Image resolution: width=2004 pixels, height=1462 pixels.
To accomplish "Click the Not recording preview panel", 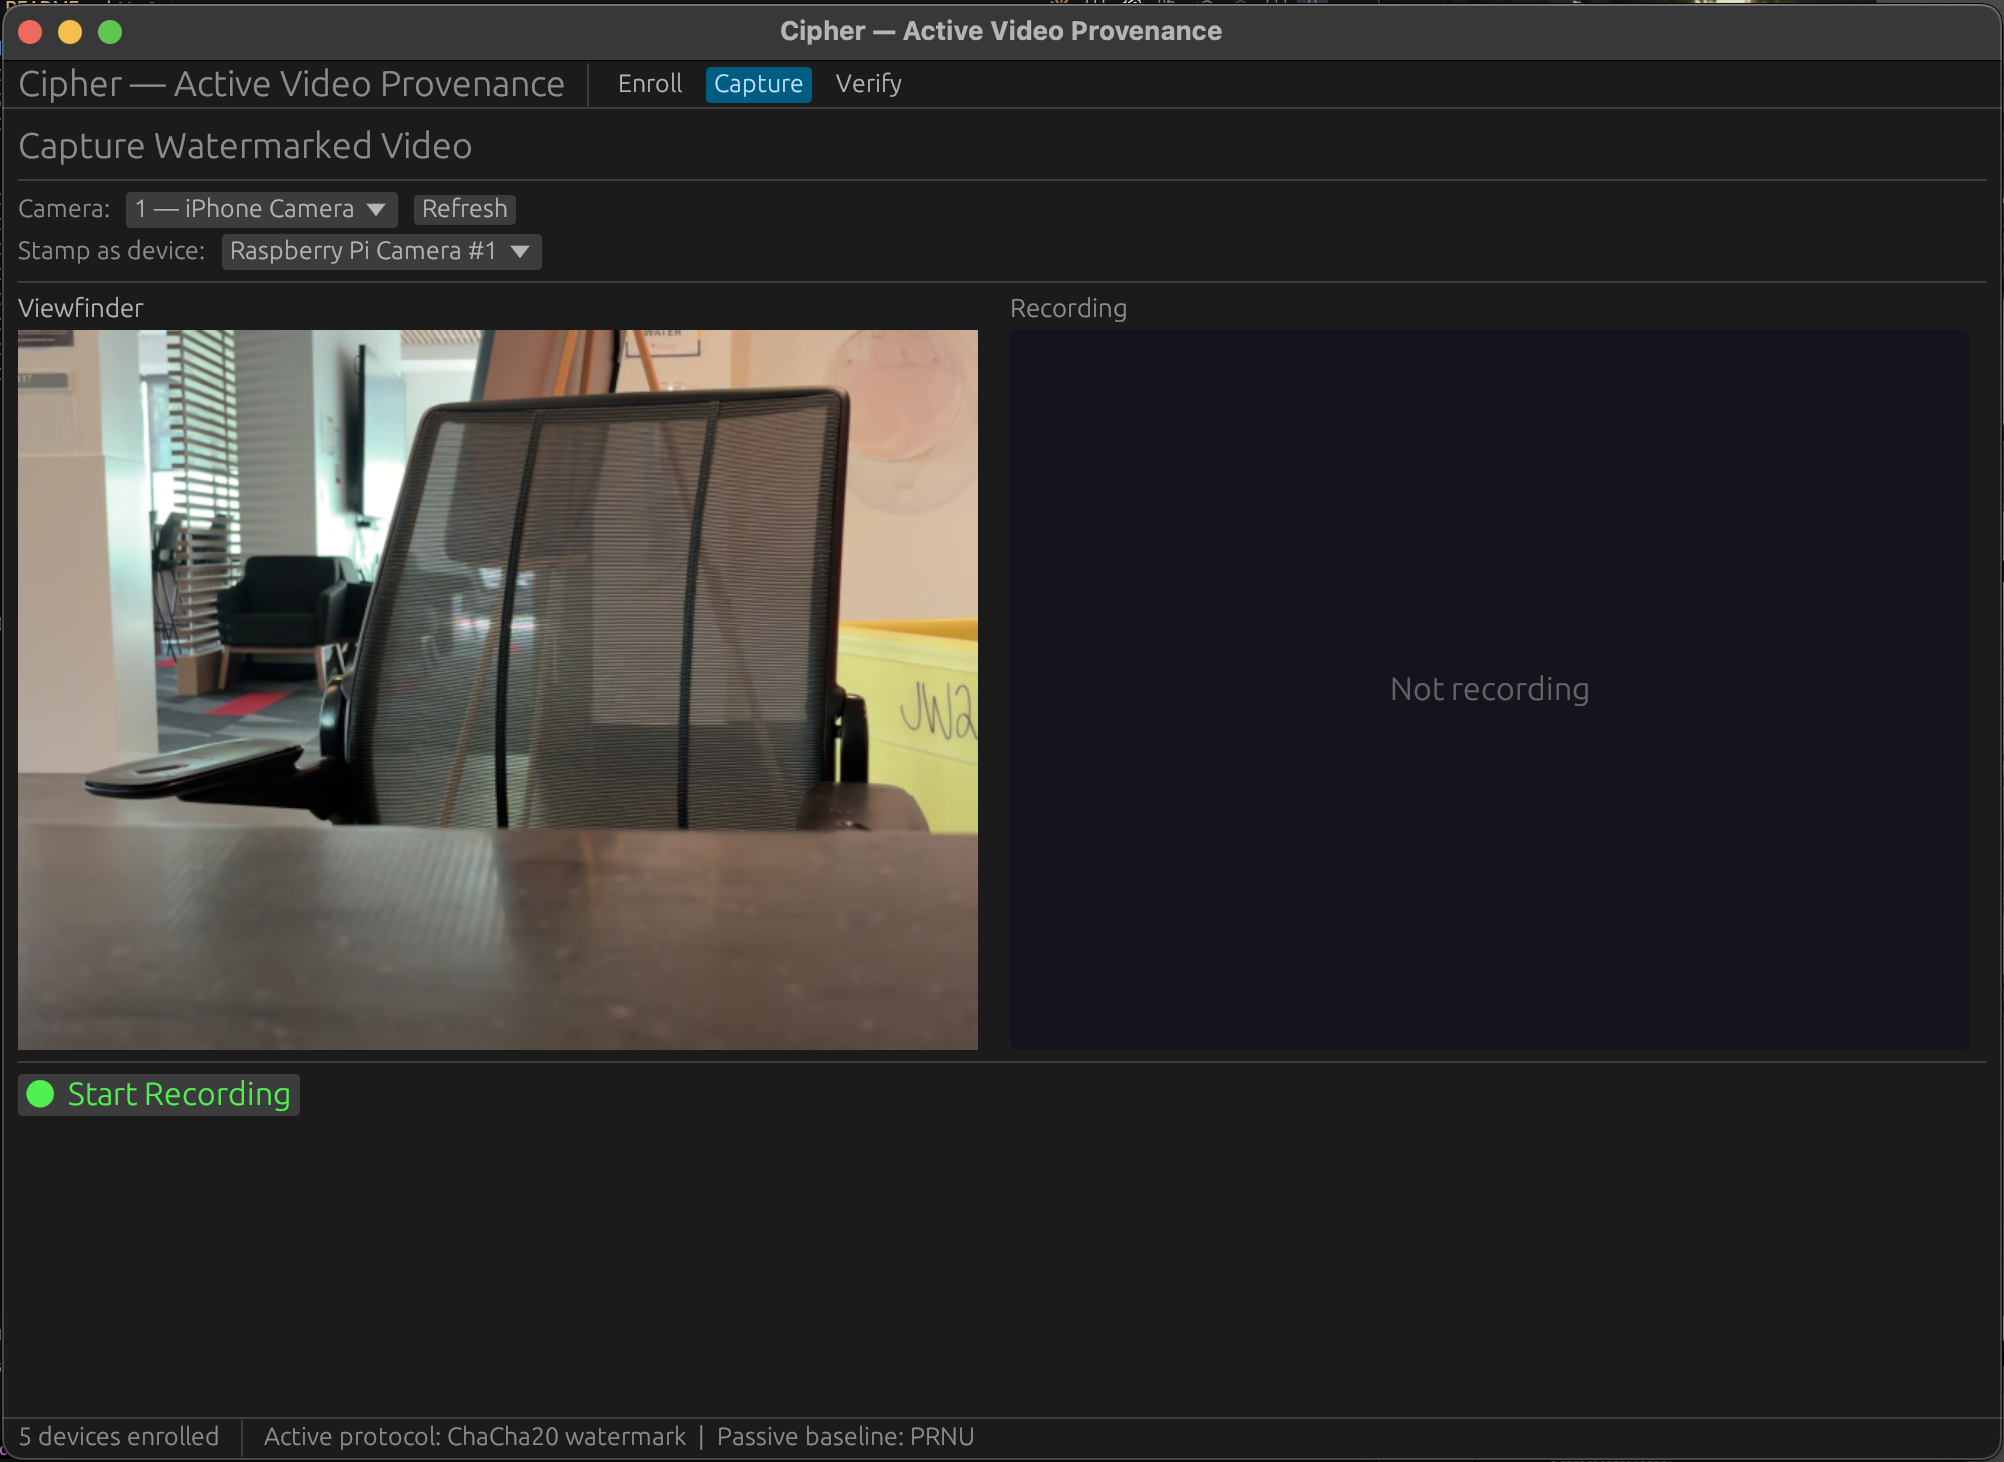I will pyautogui.click(x=1489, y=689).
